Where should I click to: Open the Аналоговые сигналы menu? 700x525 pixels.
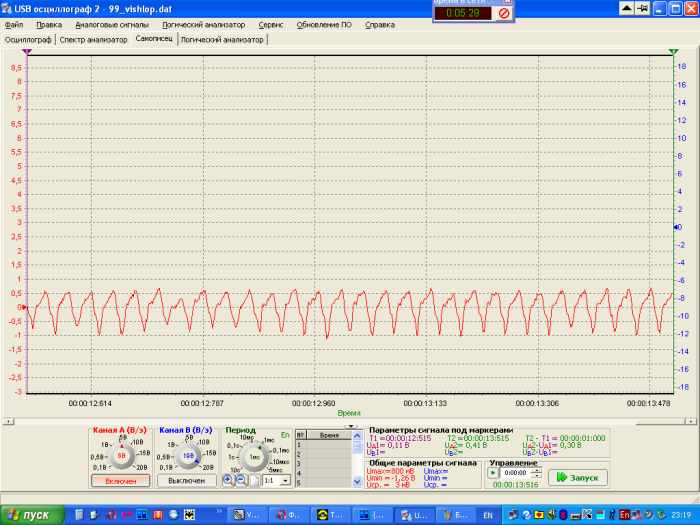[x=112, y=25]
